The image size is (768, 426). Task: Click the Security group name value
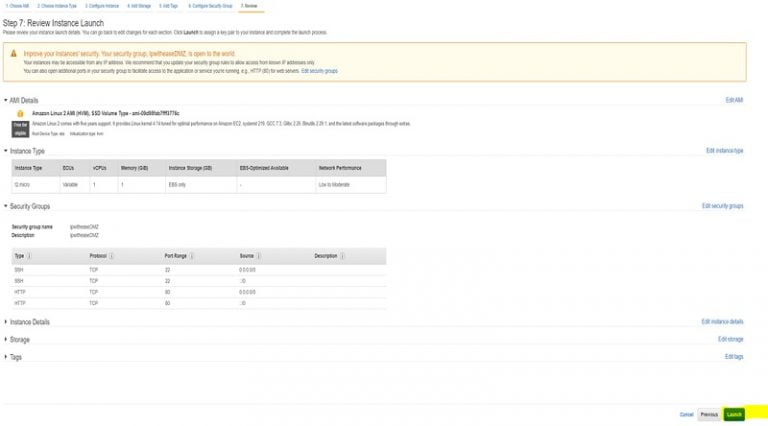coord(84,227)
